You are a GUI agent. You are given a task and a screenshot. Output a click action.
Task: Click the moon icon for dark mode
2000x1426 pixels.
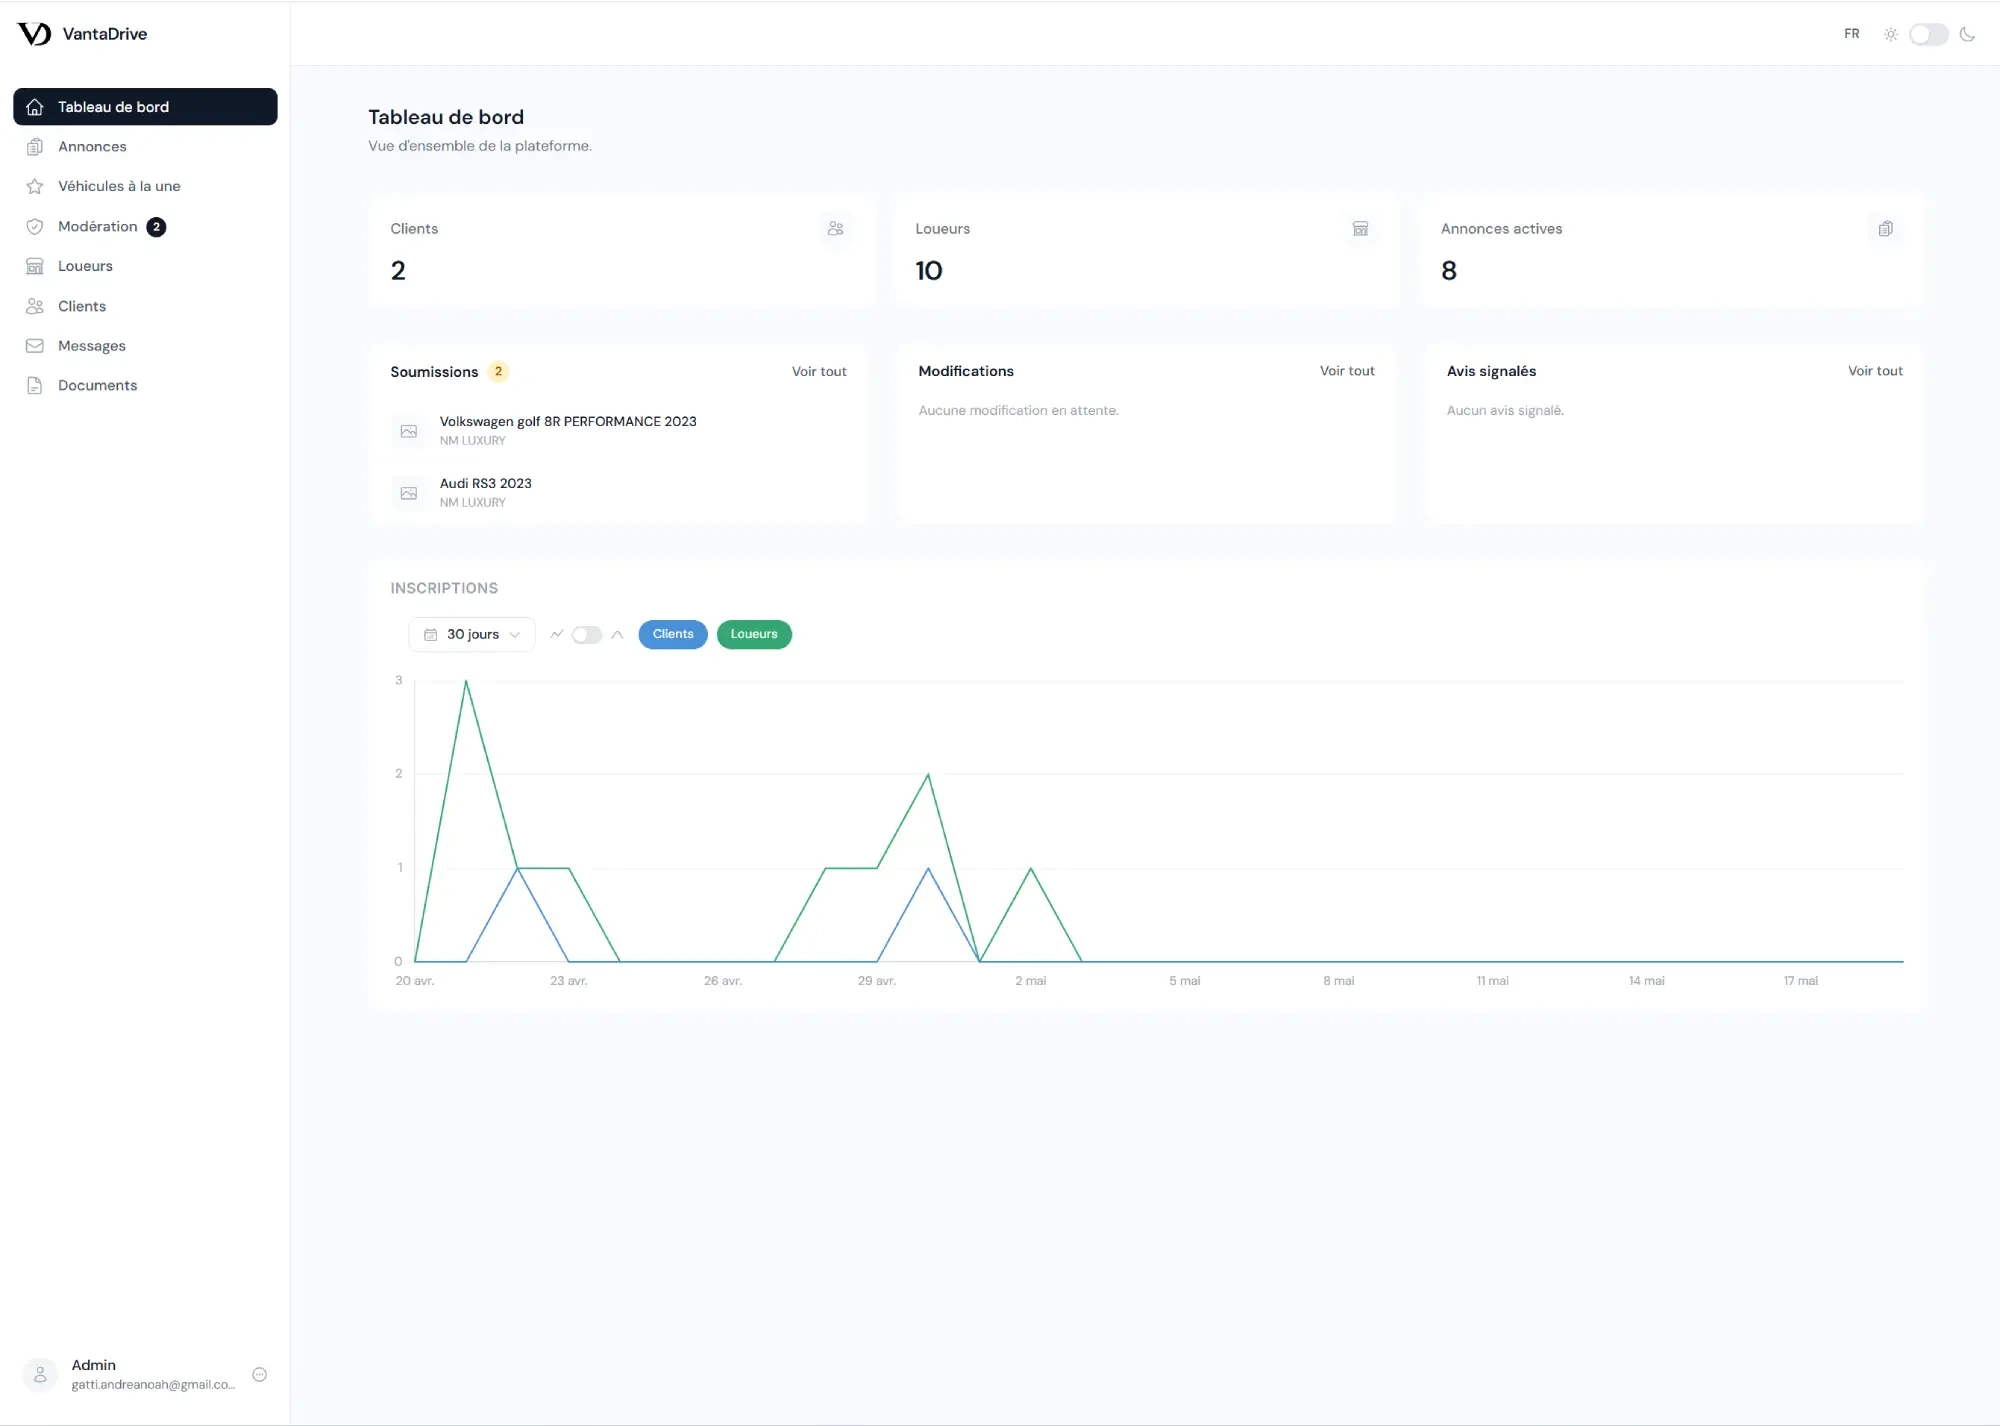pyautogui.click(x=1967, y=34)
